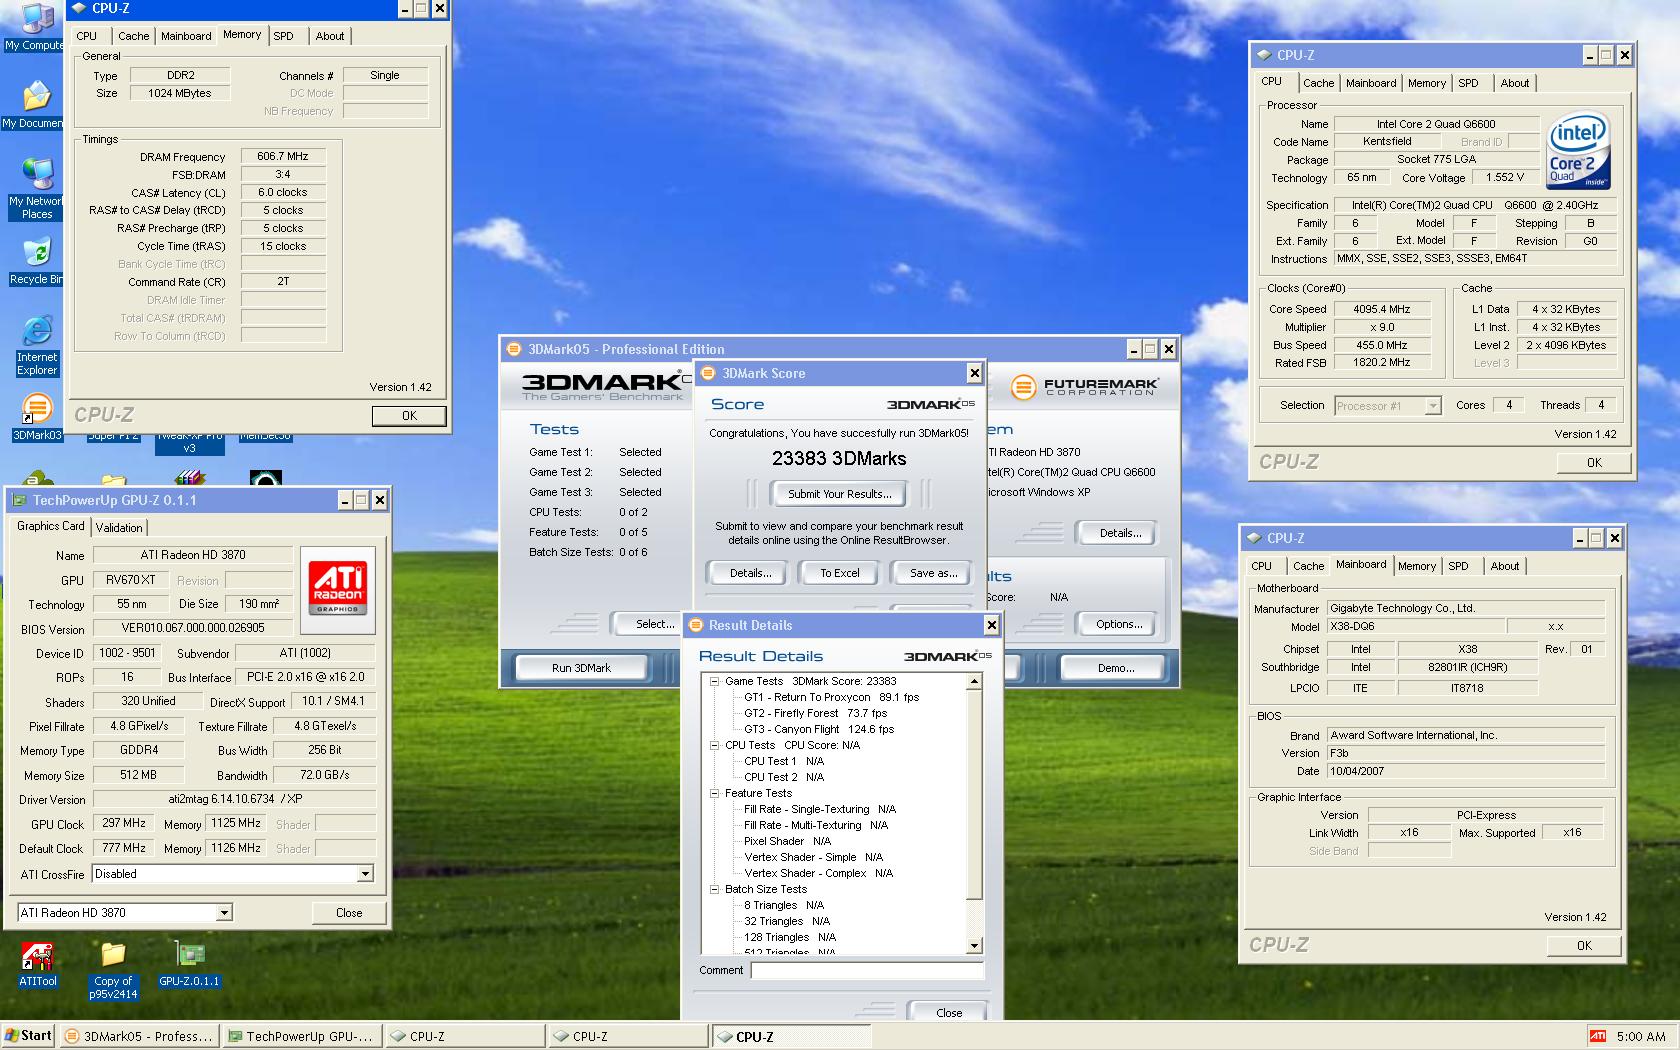Select the Memory tab in top-left CPU-Z

pos(242,34)
